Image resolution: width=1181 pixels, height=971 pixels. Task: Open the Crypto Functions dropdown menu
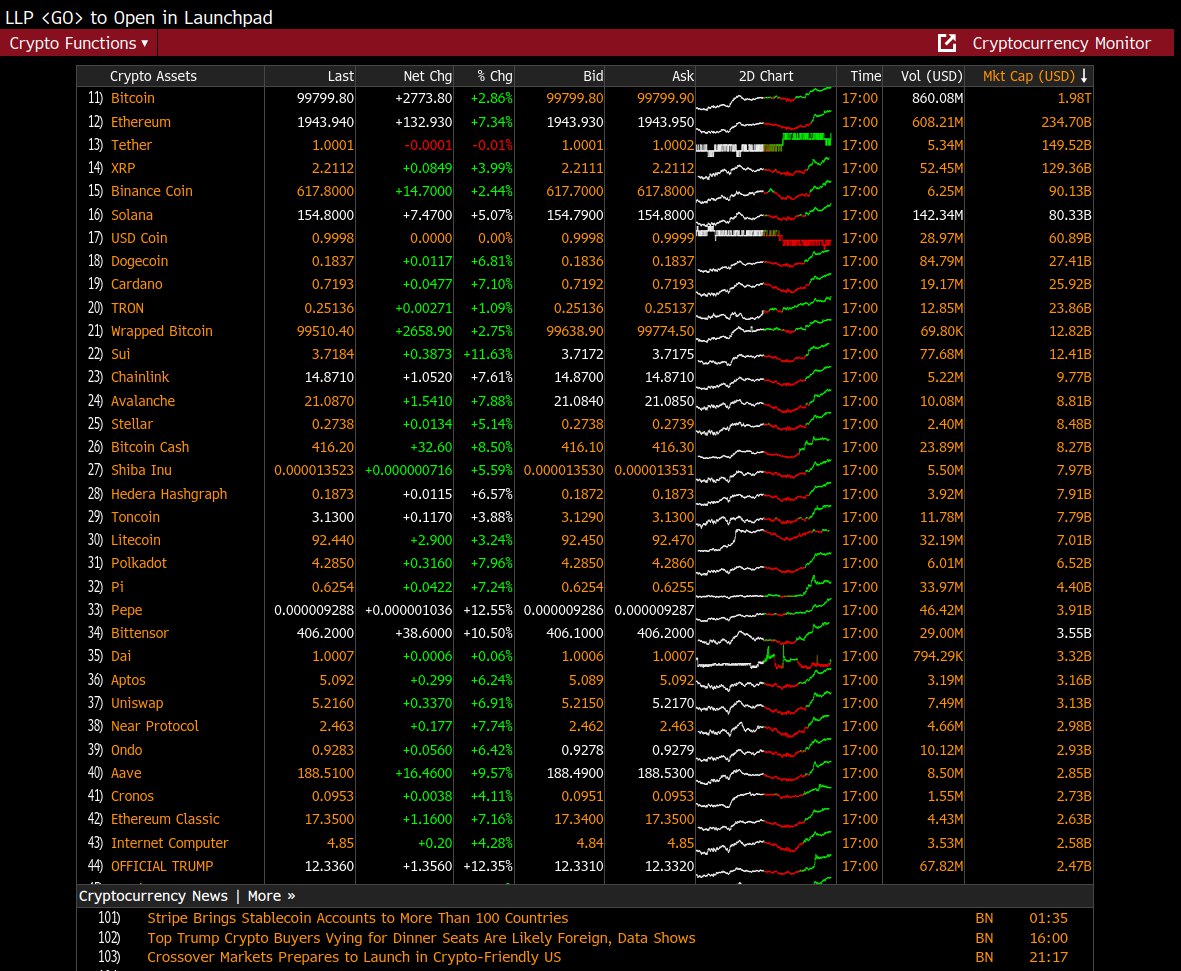click(79, 43)
